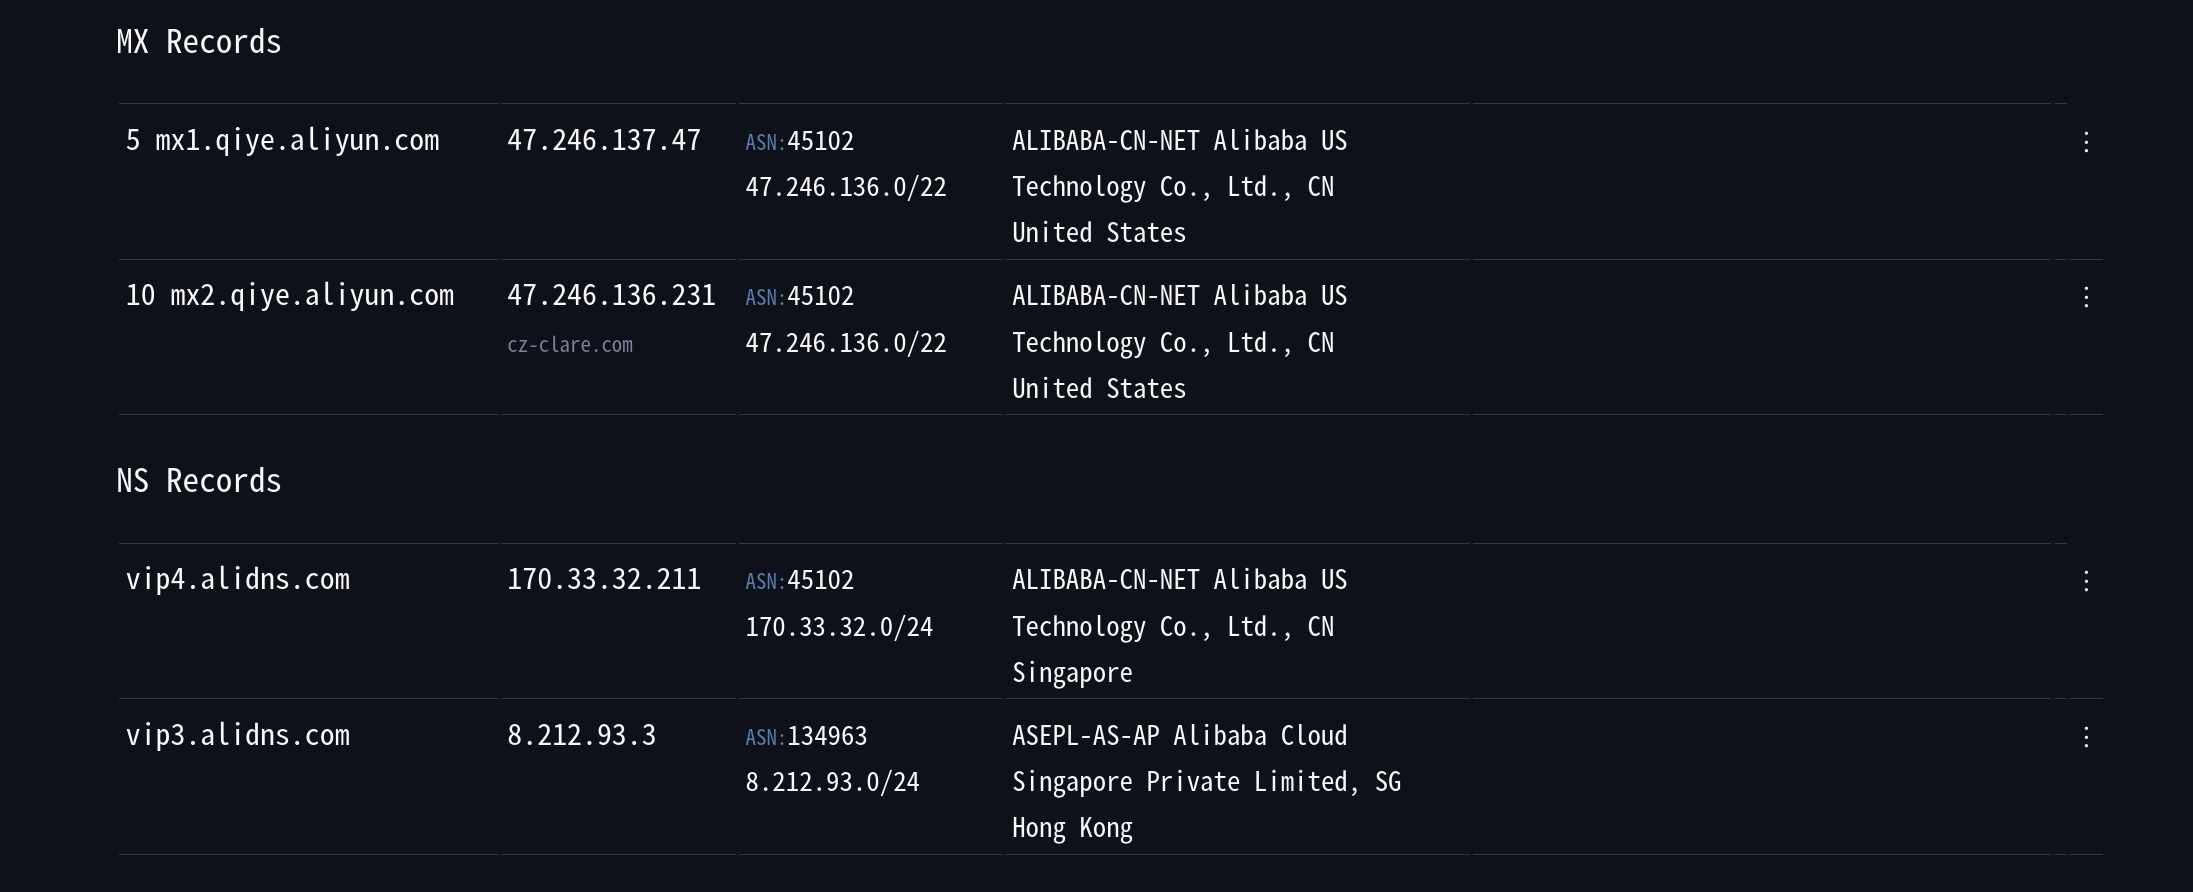Click the cz-clare.com reverse DNS label
Screen dimensions: 2193x892
click(570, 345)
